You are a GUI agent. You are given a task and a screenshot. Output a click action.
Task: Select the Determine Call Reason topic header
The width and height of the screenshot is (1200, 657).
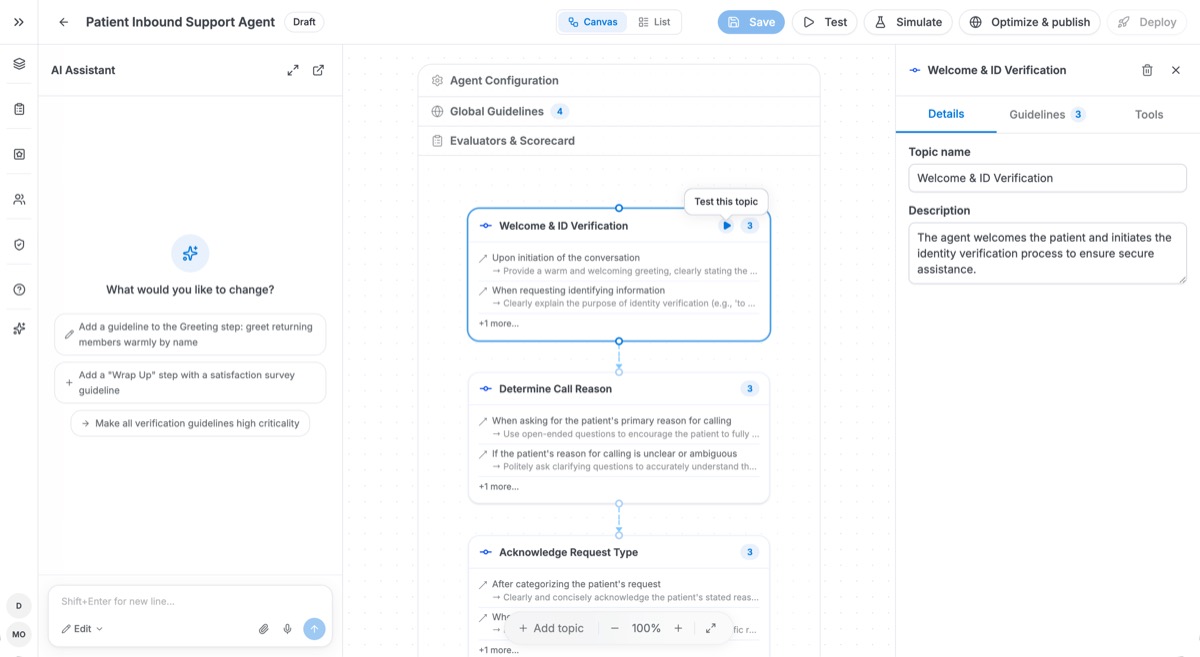(x=619, y=389)
